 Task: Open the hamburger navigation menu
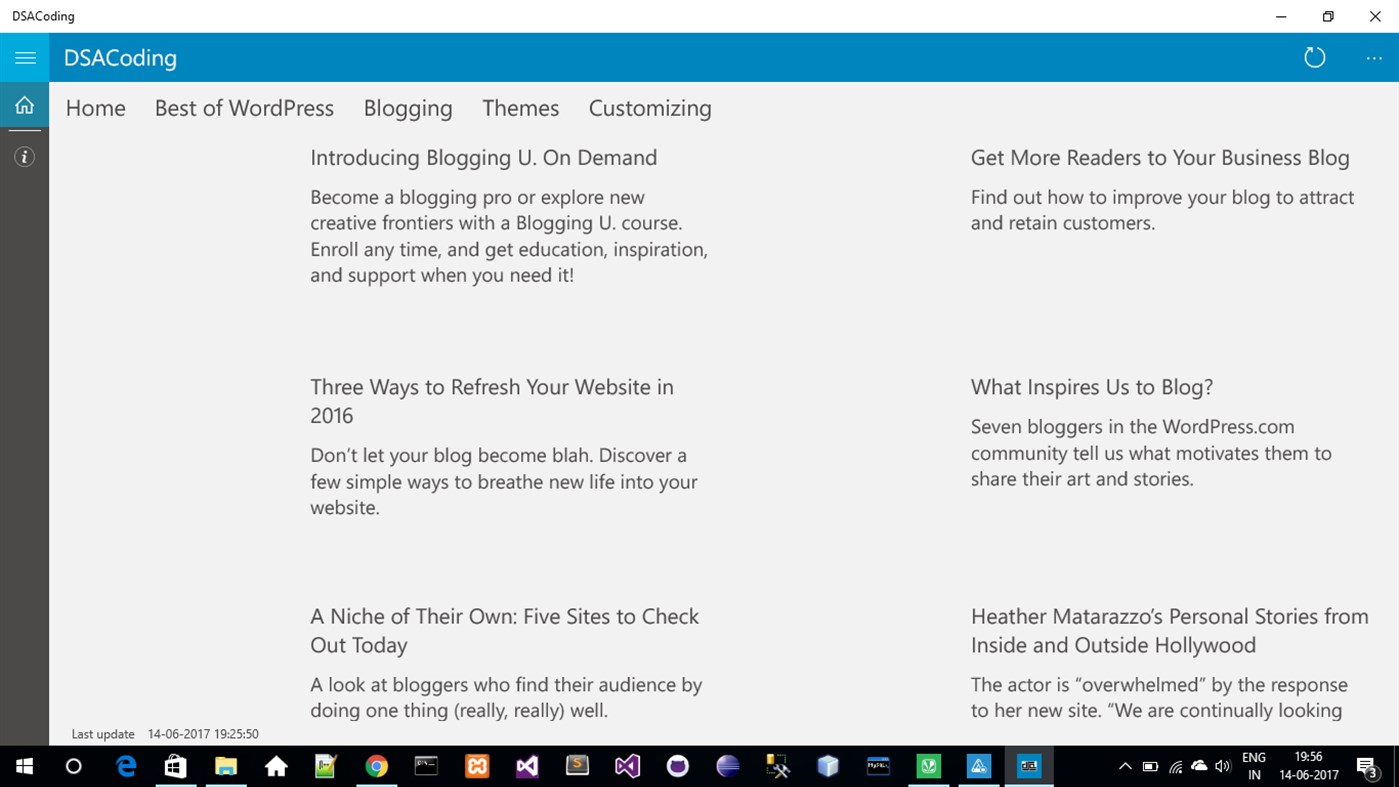pyautogui.click(x=24, y=57)
